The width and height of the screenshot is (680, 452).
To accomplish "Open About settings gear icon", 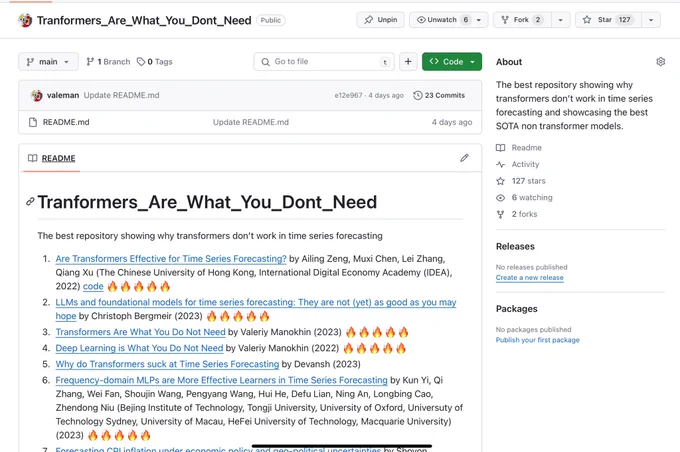I will pos(660,62).
